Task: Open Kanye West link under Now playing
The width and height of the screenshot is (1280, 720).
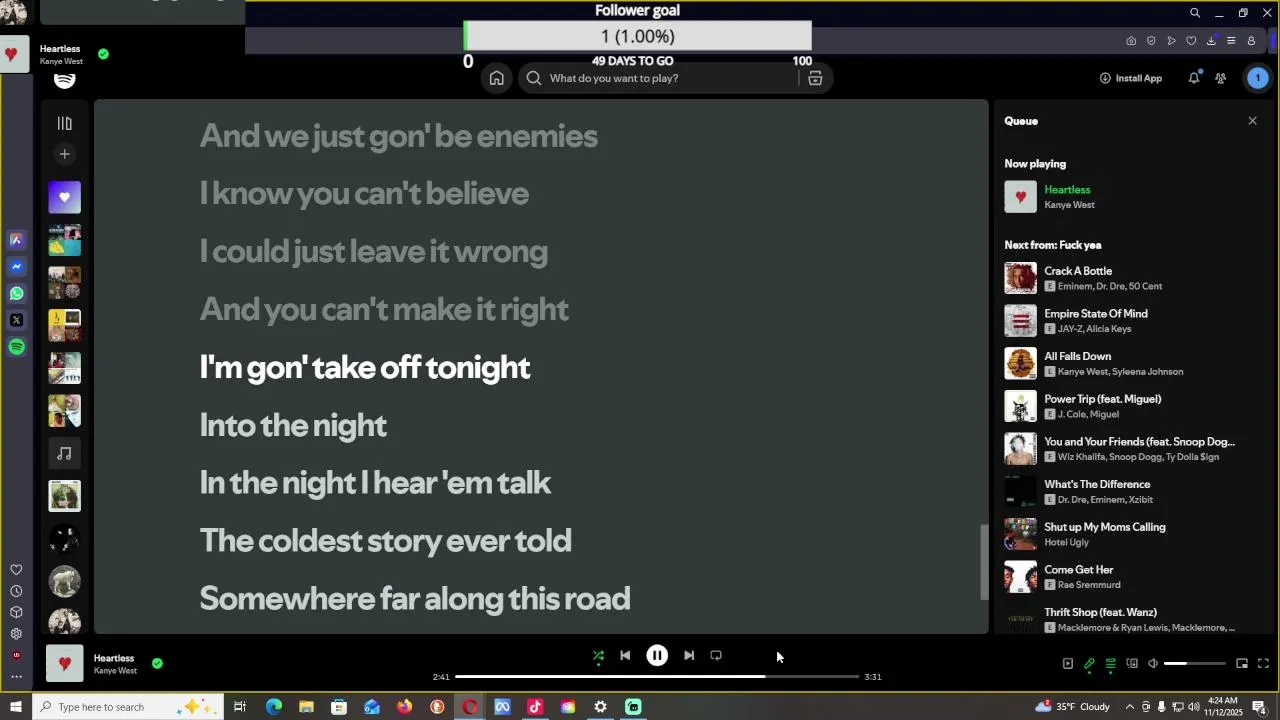Action: 1069,205
